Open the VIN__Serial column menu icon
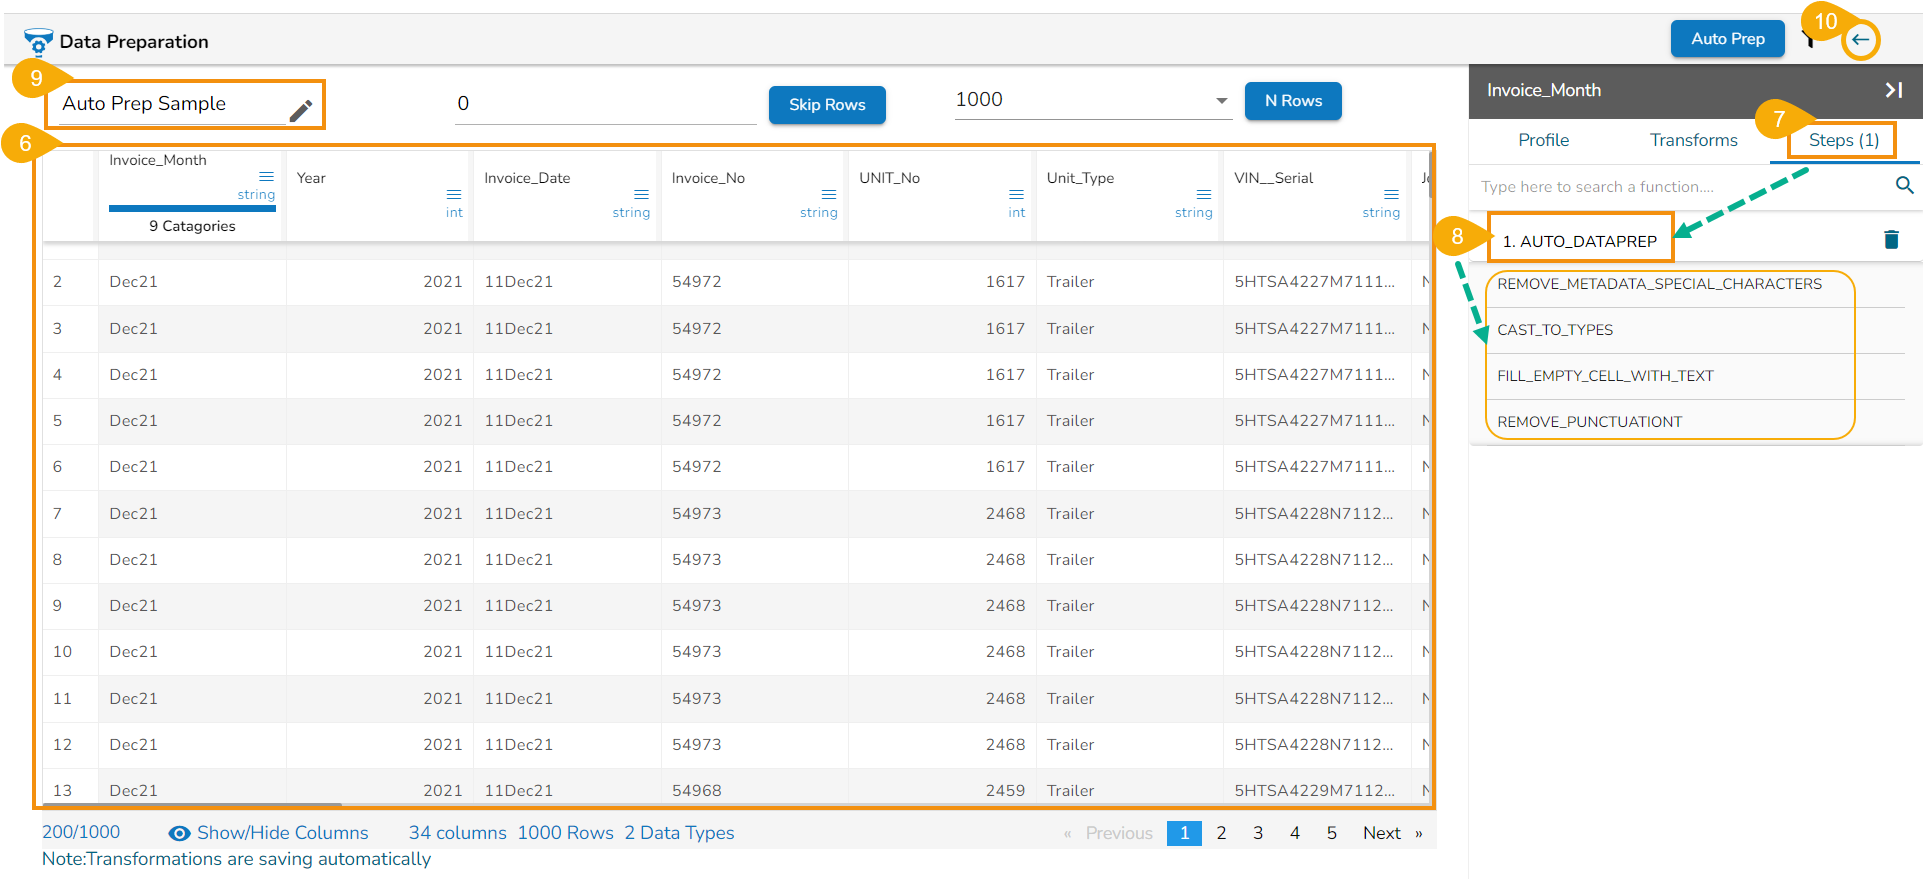The width and height of the screenshot is (1923, 879). (1391, 194)
